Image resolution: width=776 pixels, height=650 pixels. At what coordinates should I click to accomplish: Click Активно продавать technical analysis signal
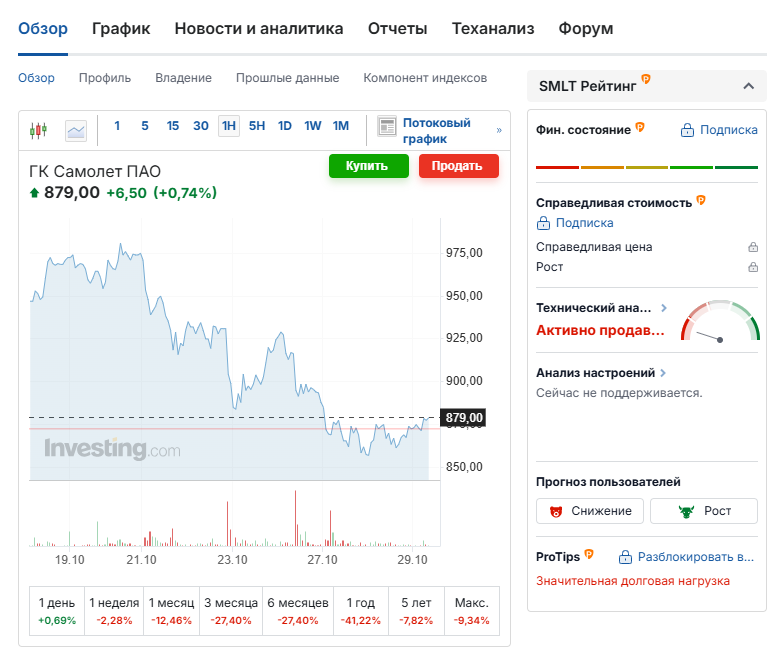click(600, 330)
